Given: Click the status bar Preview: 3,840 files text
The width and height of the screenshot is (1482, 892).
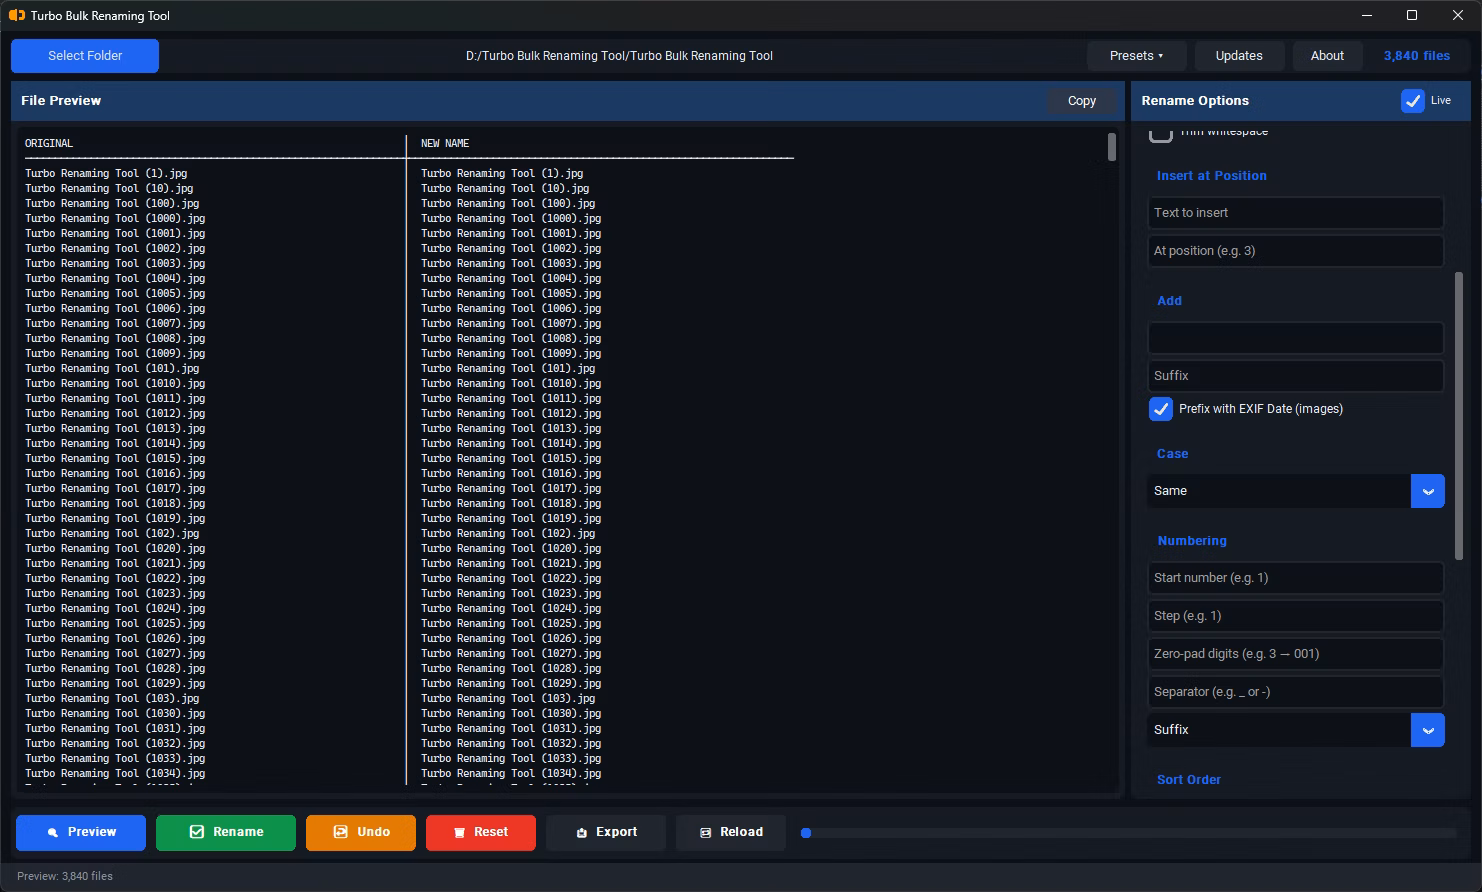Looking at the screenshot, I should 65,876.
